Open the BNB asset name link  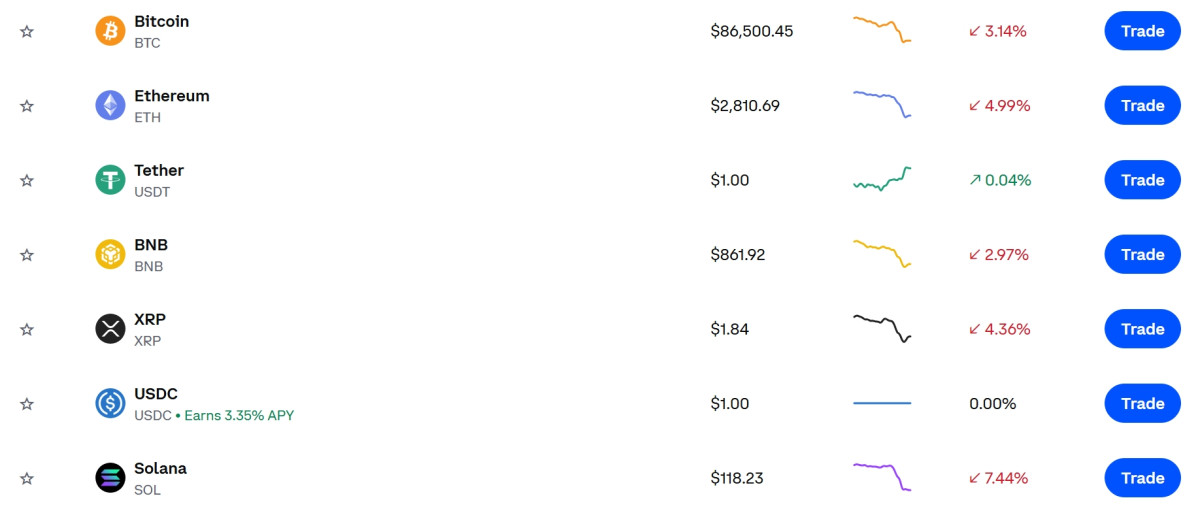(151, 245)
